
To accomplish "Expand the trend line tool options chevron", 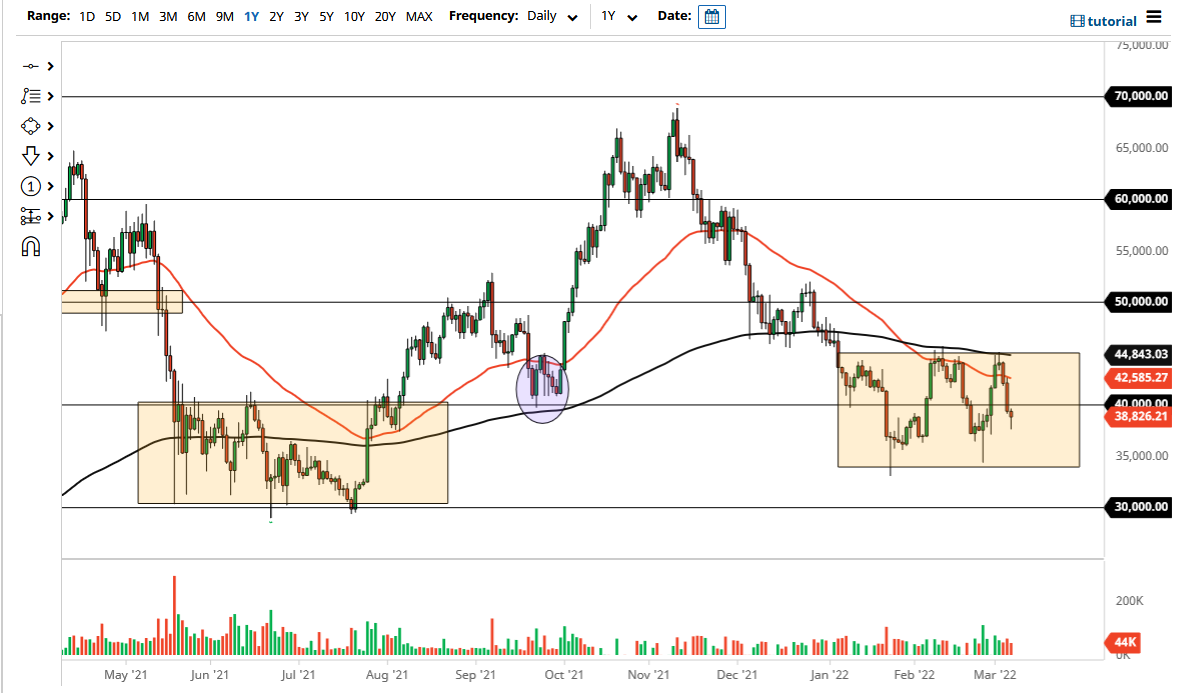I will point(49,66).
